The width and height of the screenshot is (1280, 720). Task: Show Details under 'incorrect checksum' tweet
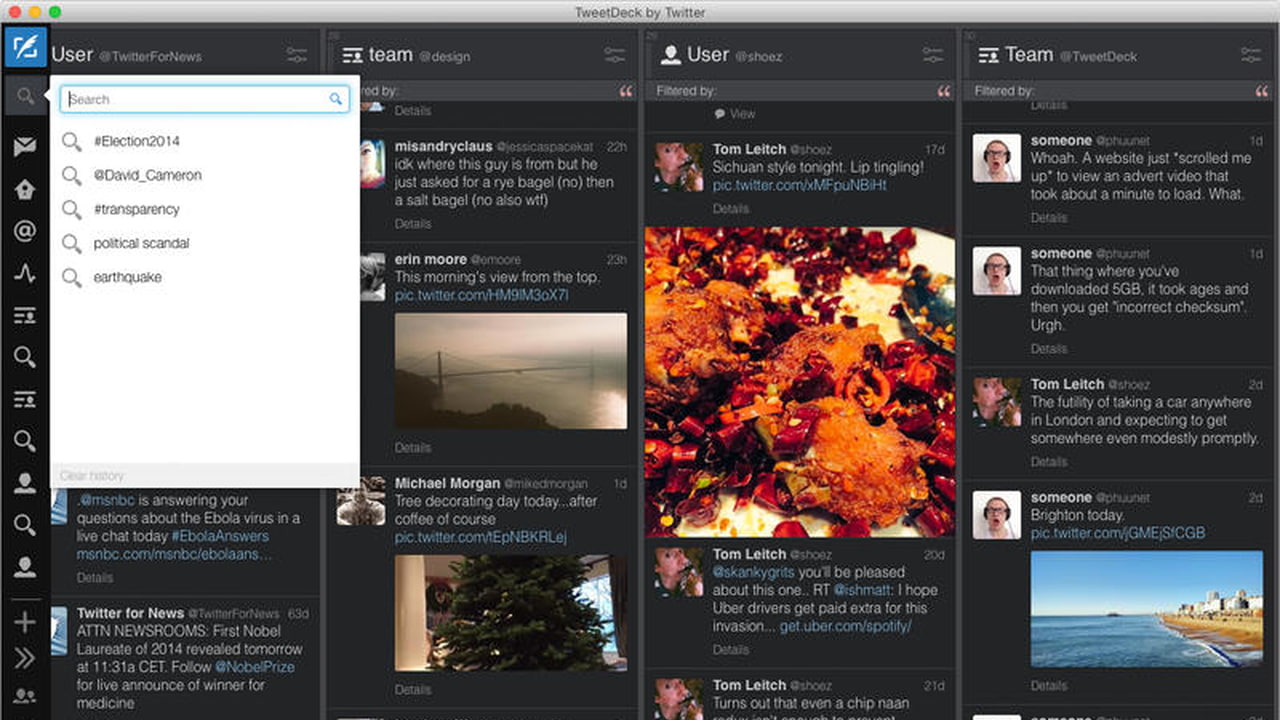(1049, 349)
